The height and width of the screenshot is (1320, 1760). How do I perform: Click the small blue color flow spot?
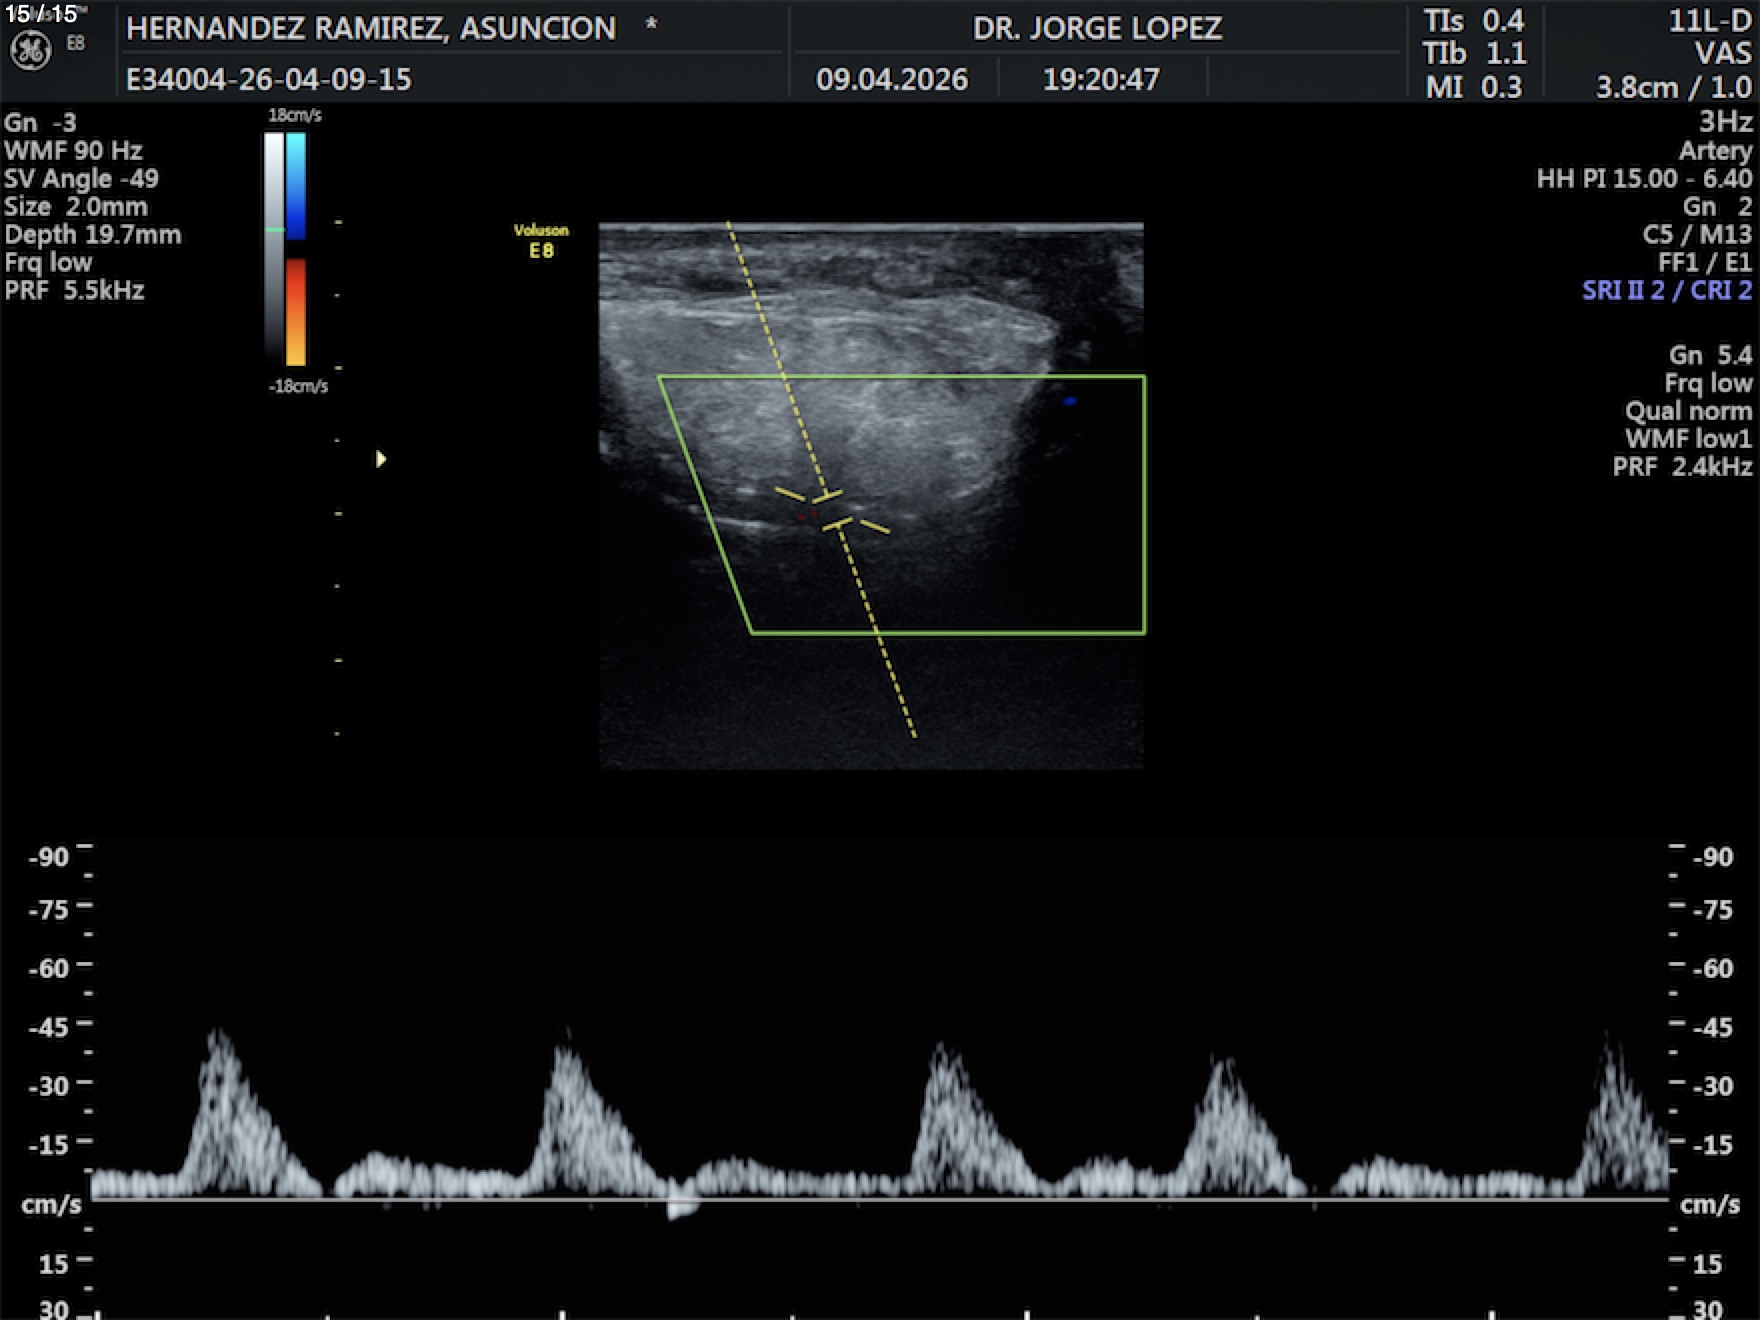[1070, 401]
